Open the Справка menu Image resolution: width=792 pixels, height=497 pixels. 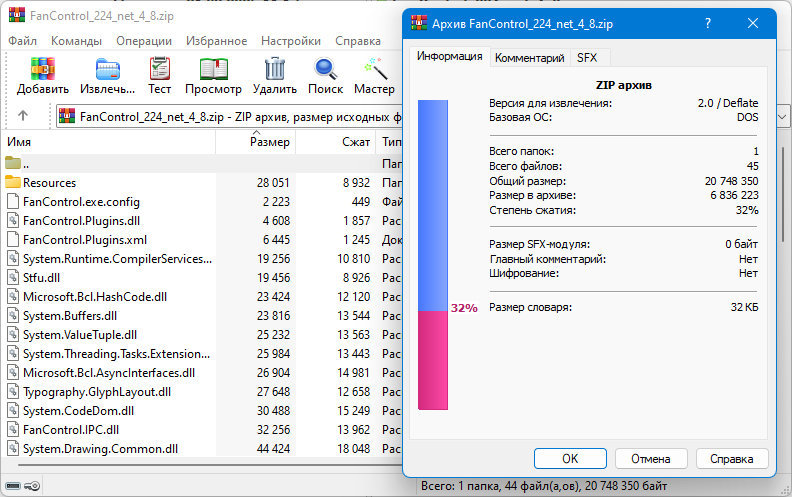tap(358, 41)
